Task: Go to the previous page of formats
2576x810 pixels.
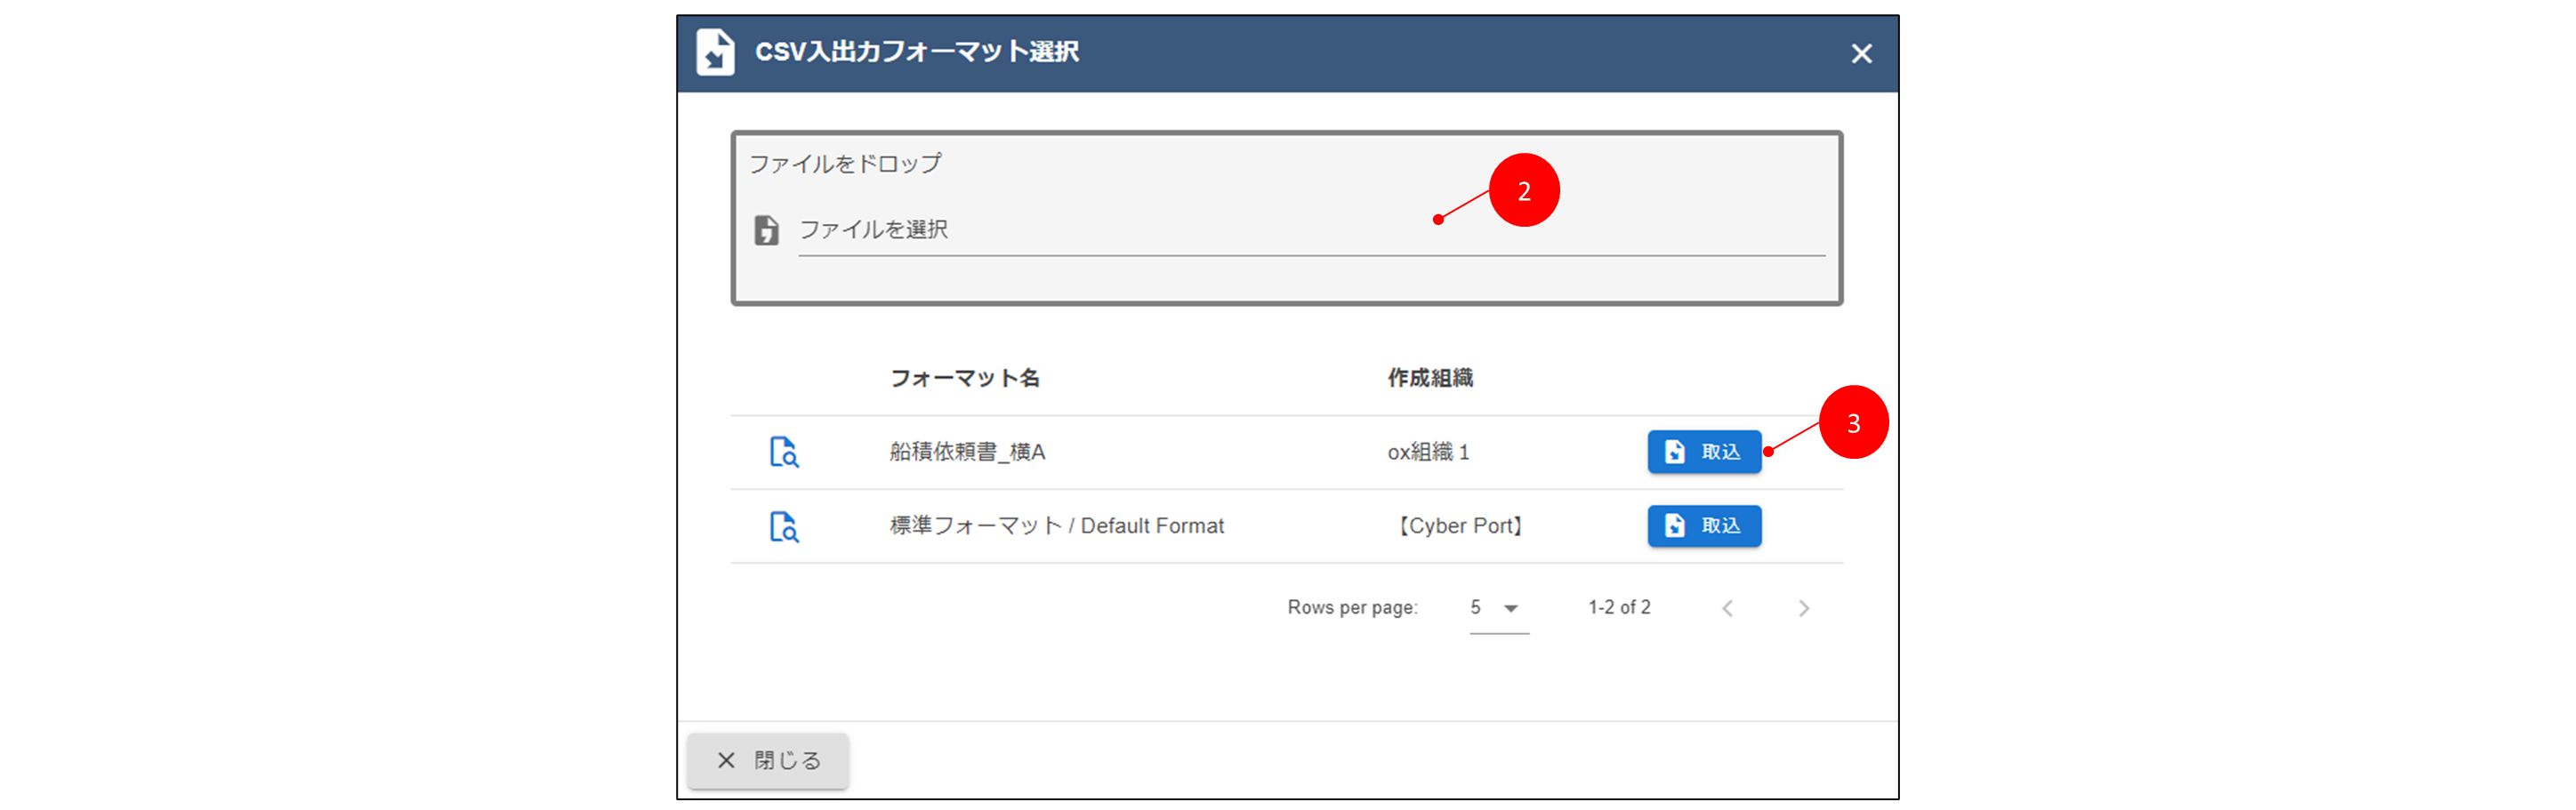Action: pos(1727,608)
